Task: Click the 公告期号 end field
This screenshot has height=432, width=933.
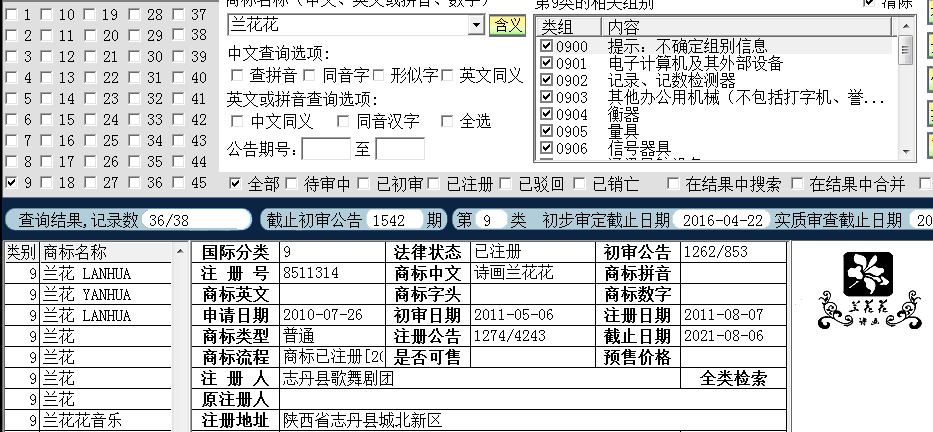Action: (400, 149)
